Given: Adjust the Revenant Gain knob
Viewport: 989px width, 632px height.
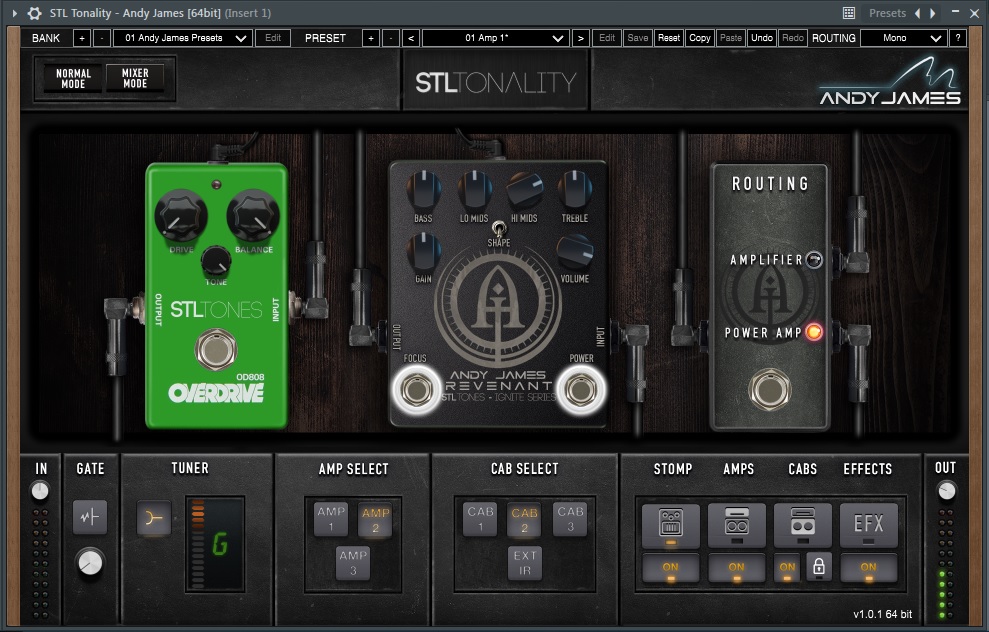Looking at the screenshot, I should point(423,251).
